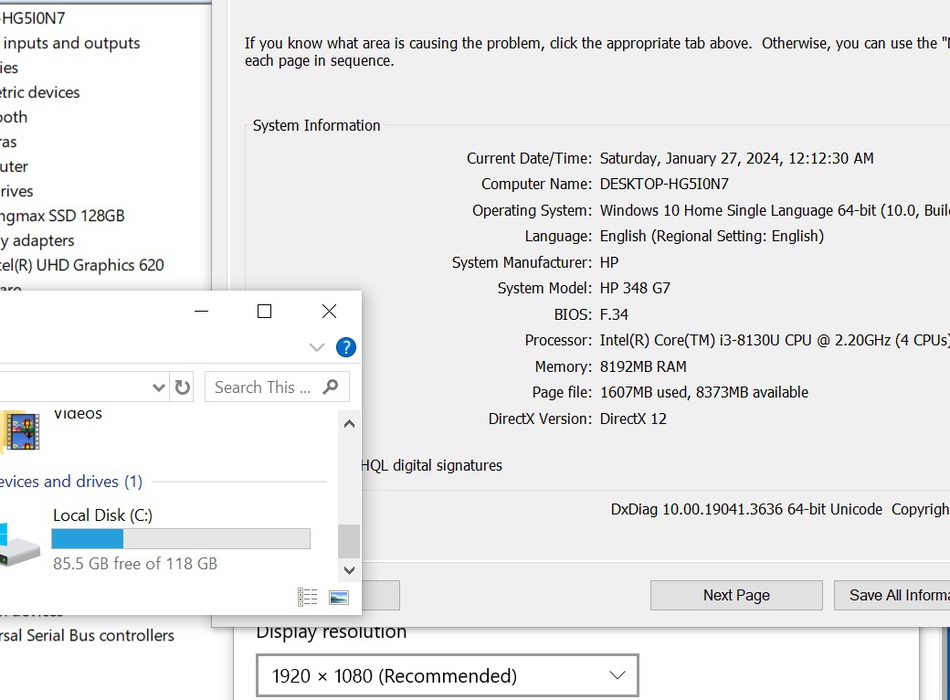The width and height of the screenshot is (950, 700).
Task: Click the search magnifier icon
Action: [x=331, y=387]
